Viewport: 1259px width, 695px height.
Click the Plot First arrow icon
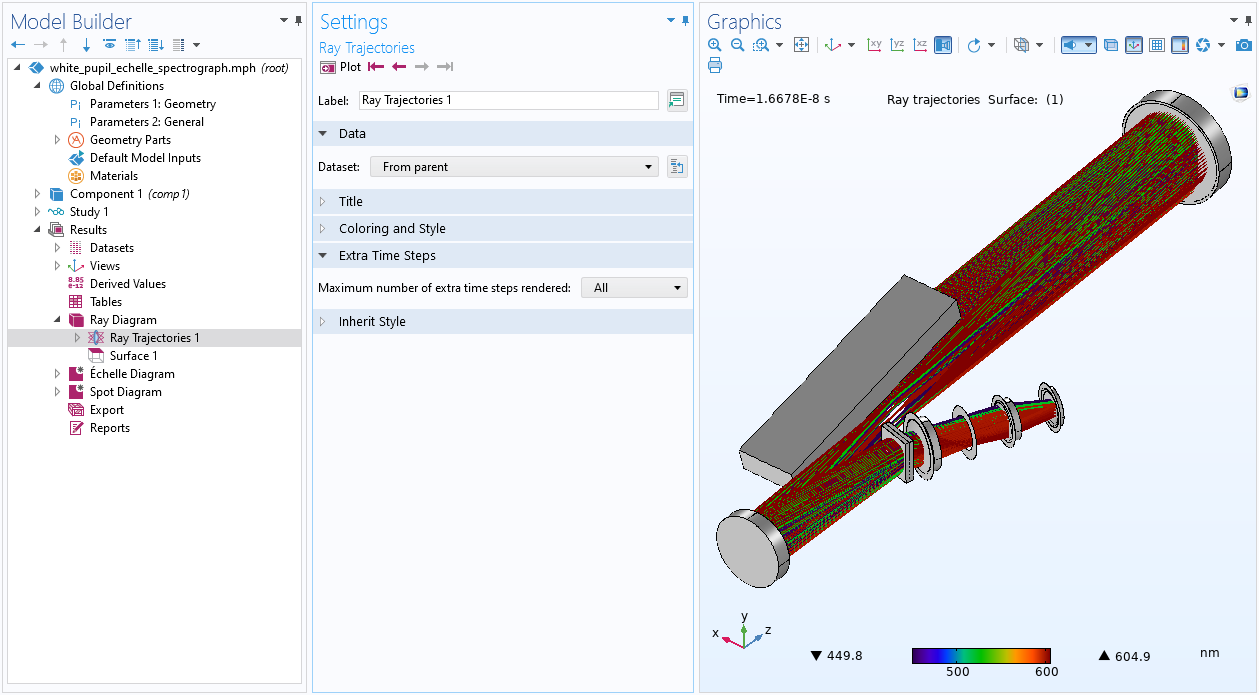(375, 67)
